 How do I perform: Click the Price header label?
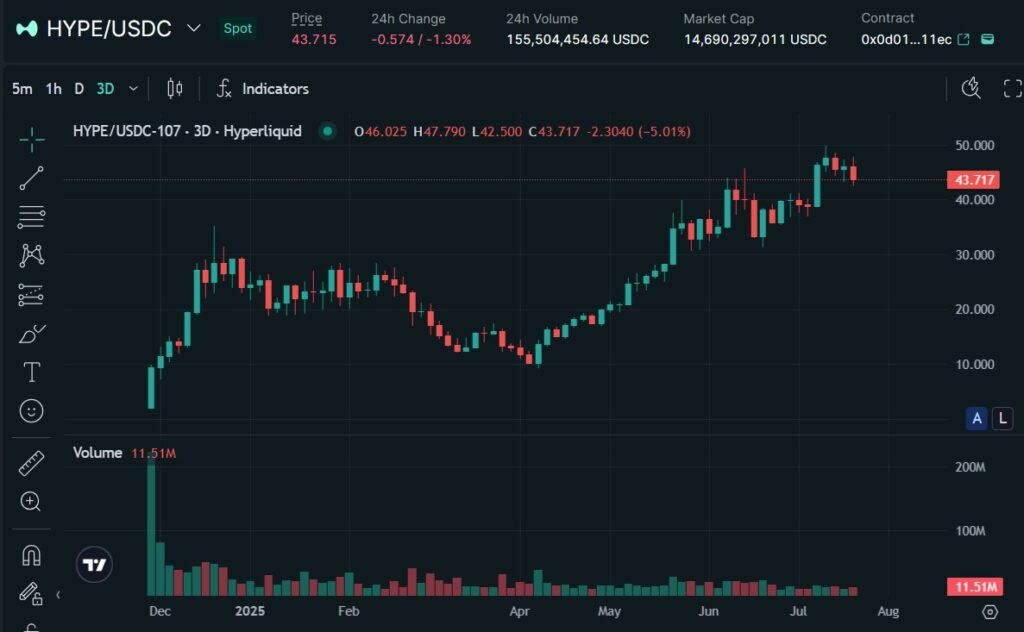(306, 18)
